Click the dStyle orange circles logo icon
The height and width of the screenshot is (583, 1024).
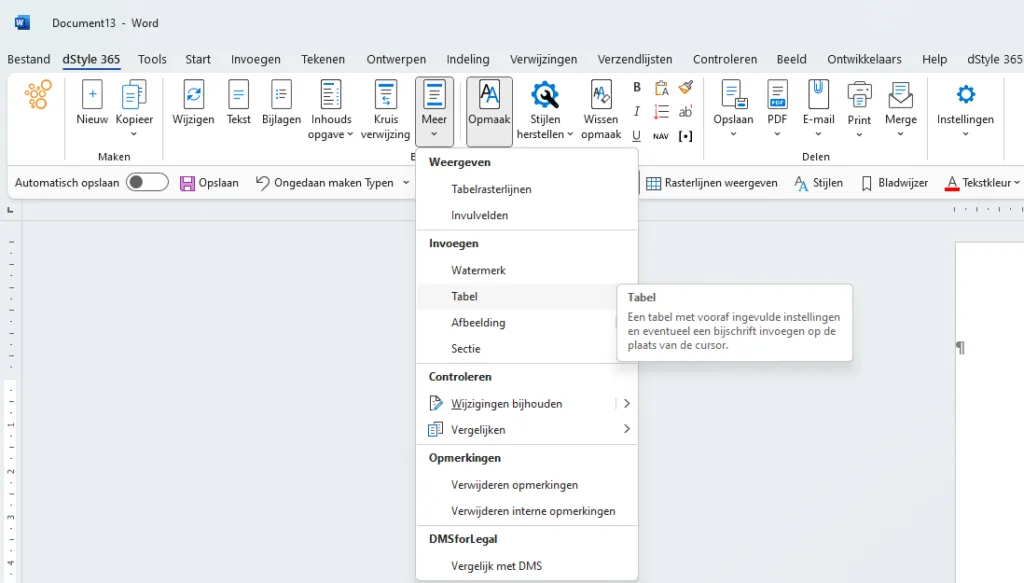38,95
